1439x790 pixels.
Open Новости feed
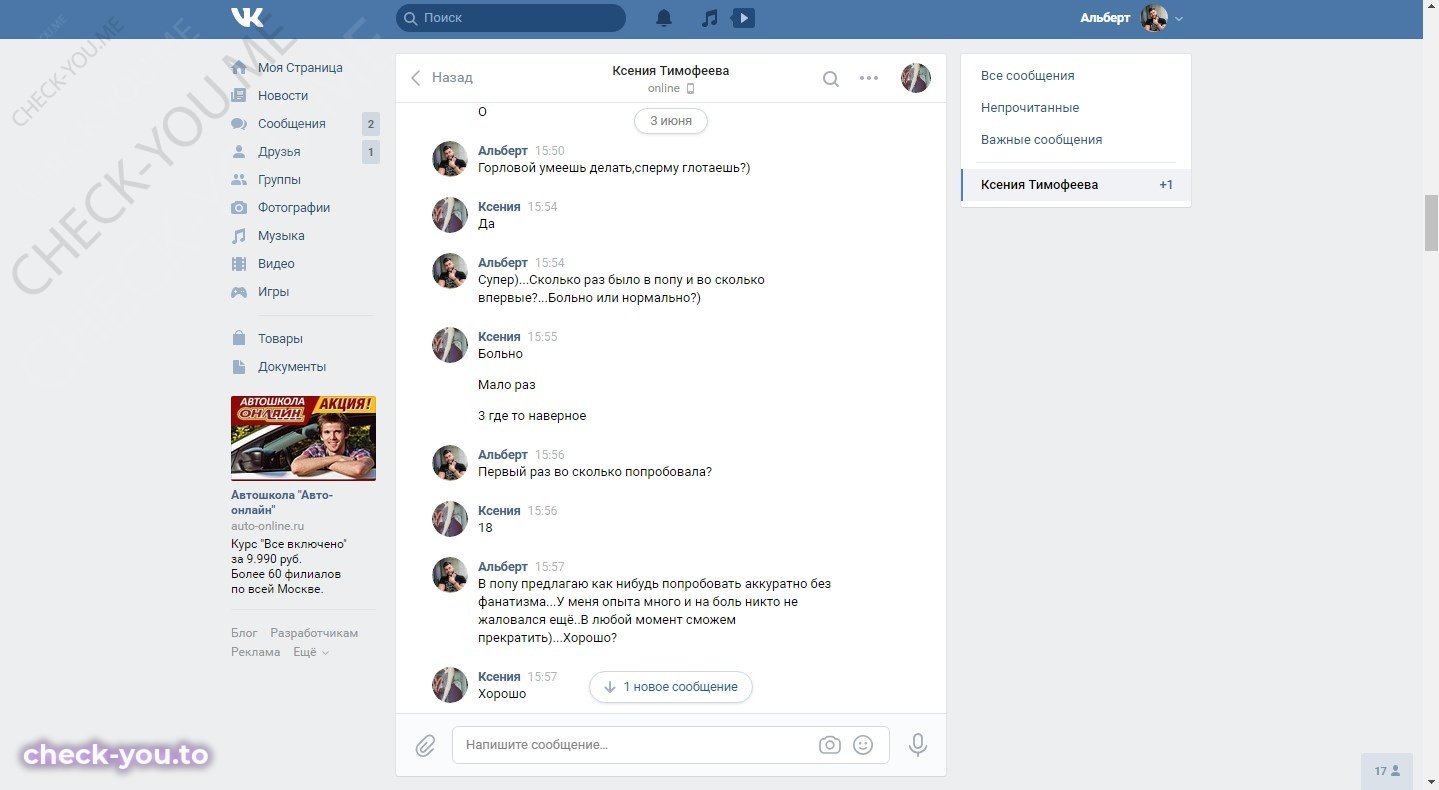(283, 96)
